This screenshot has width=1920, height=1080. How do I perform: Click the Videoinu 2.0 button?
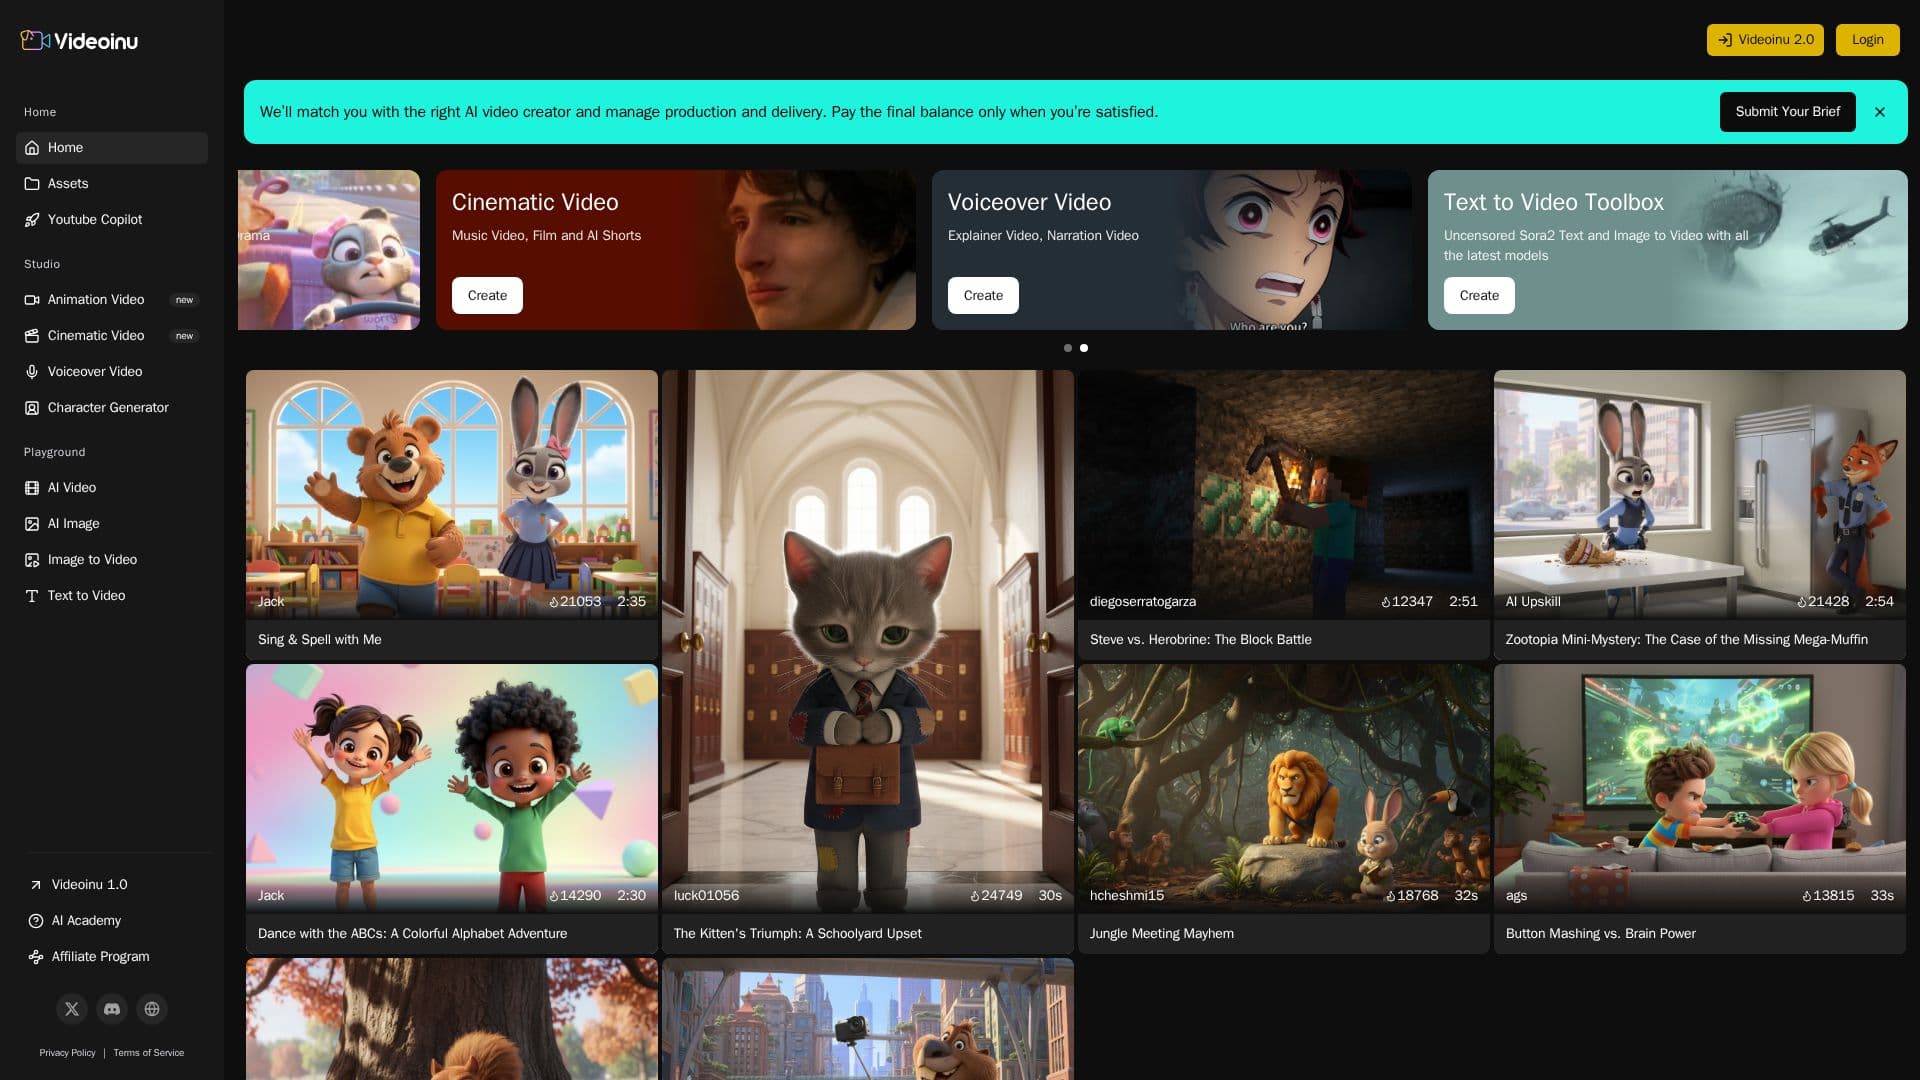(1765, 40)
